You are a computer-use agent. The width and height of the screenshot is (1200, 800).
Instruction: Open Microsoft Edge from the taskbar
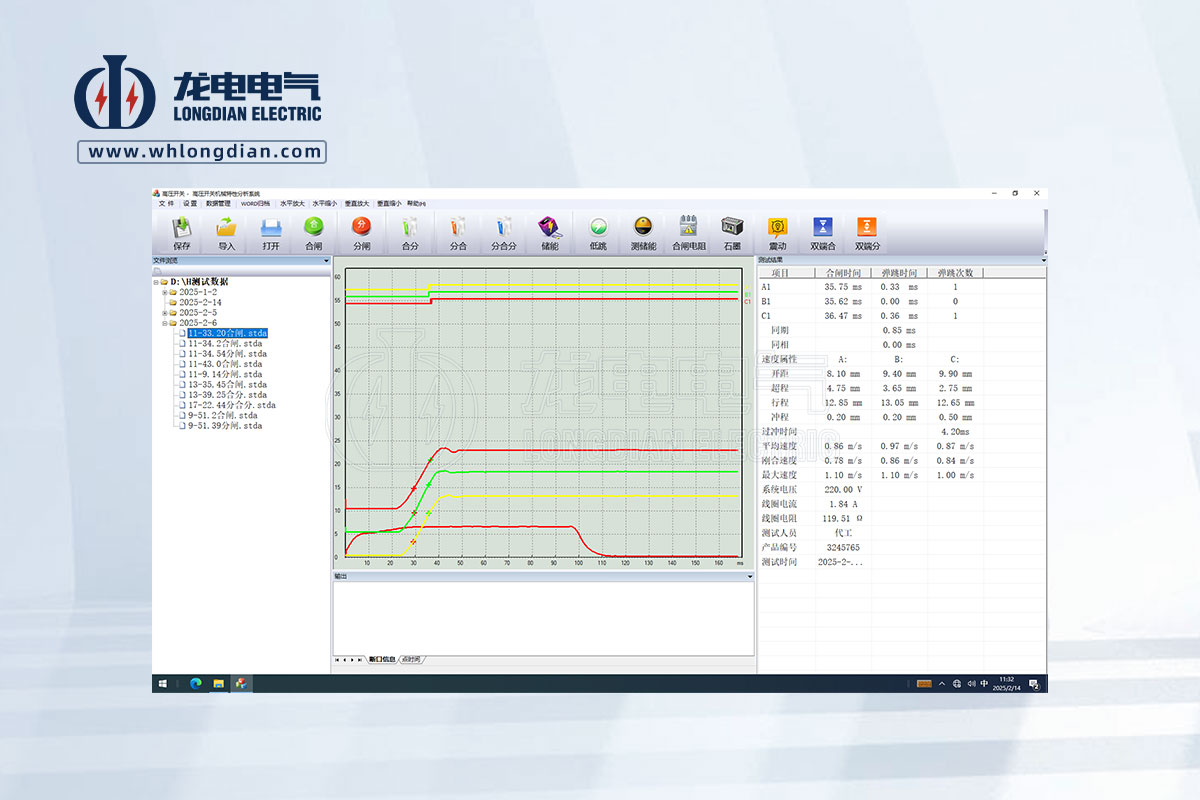[195, 684]
